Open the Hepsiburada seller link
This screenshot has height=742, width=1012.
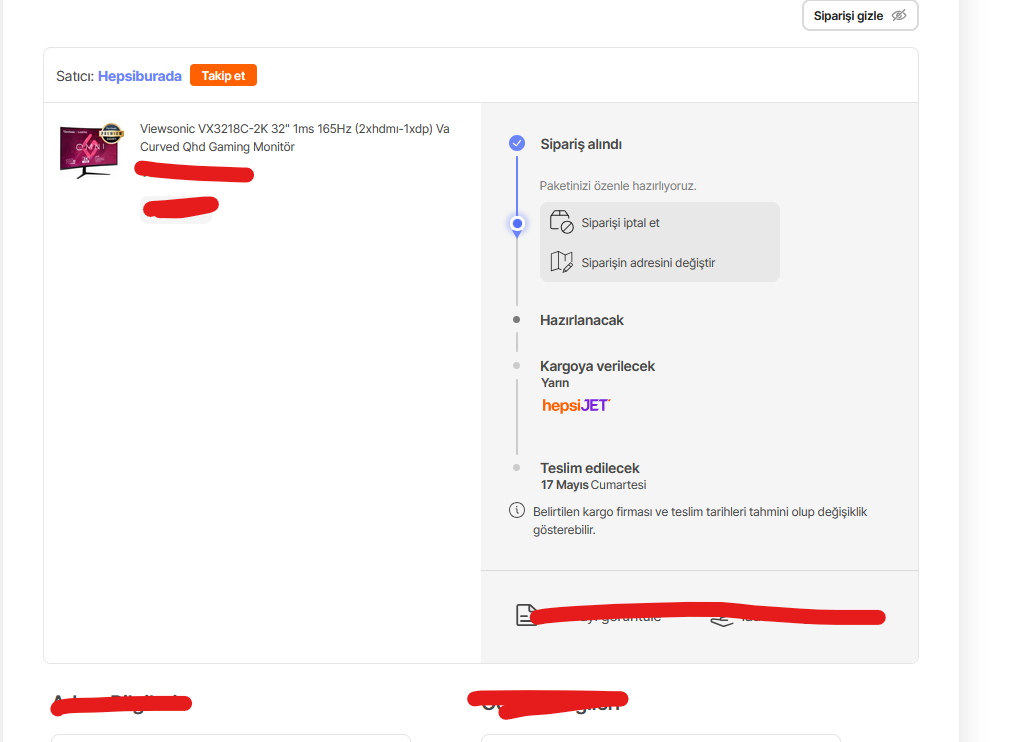pyautogui.click(x=139, y=76)
